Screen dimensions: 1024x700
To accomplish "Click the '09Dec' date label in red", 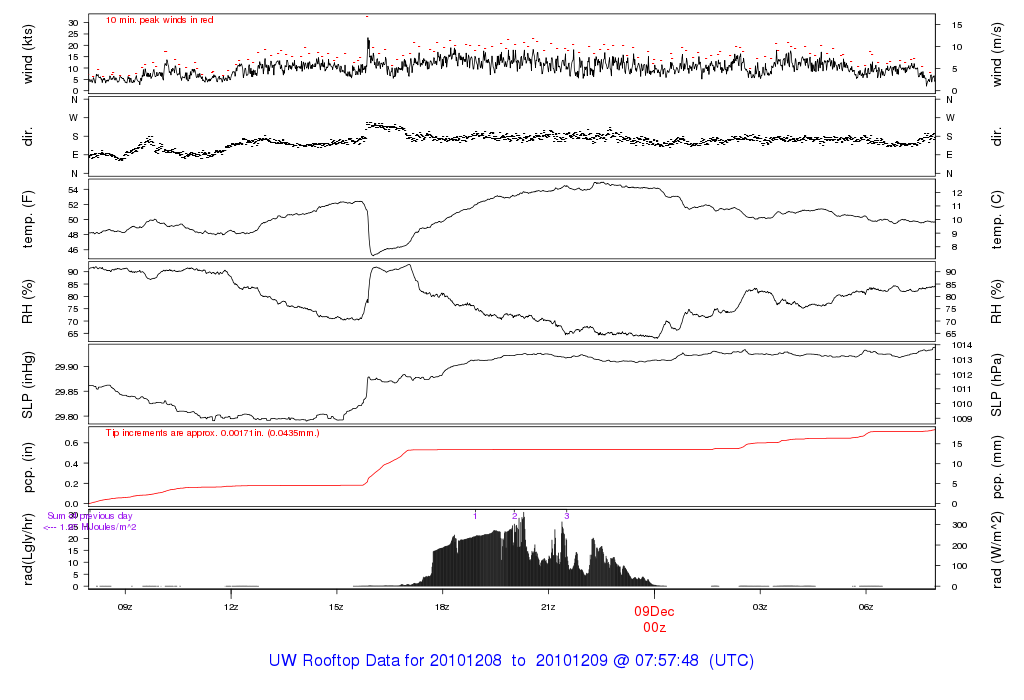I will point(654,611).
